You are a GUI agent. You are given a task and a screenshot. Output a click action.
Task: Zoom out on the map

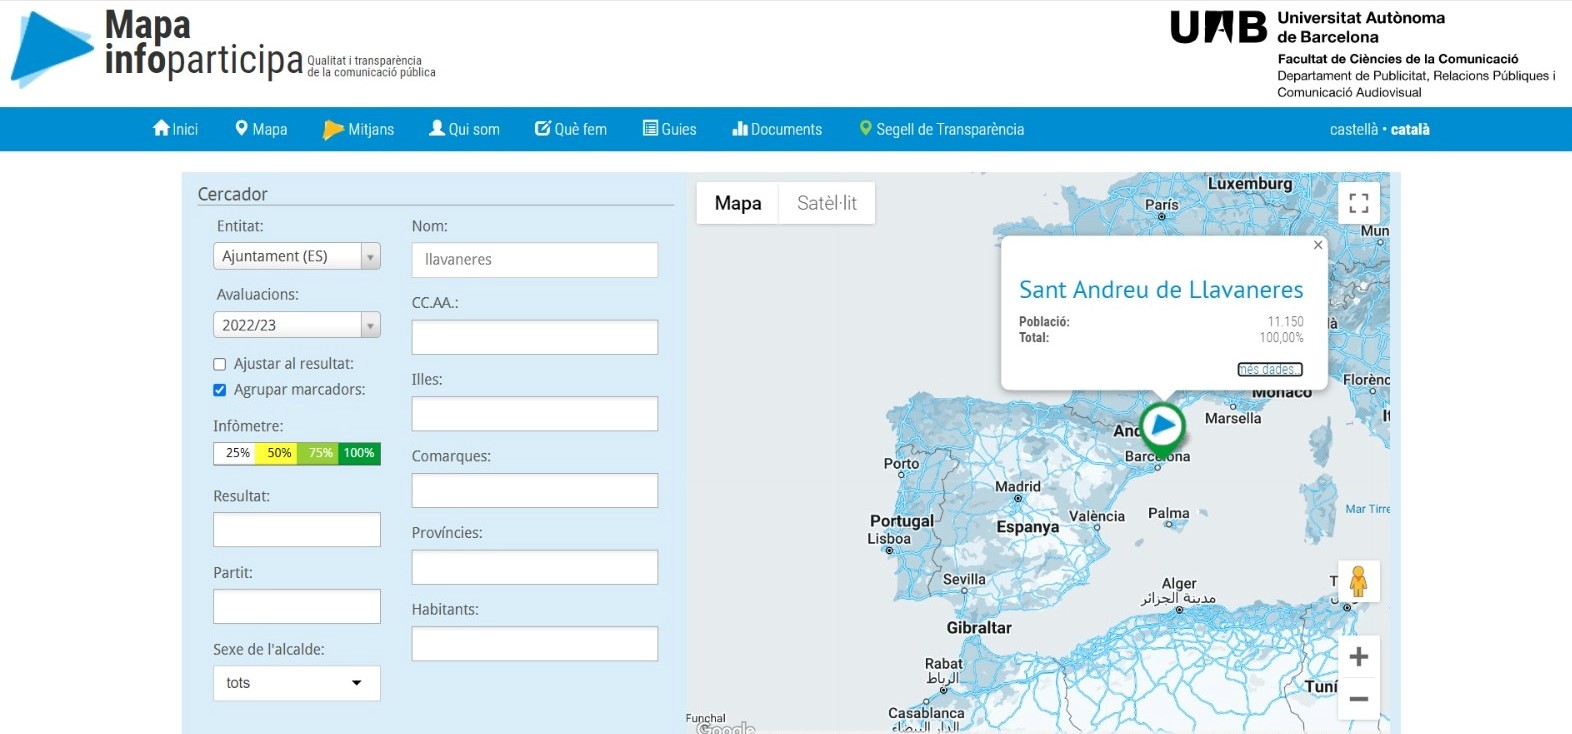tap(1358, 699)
